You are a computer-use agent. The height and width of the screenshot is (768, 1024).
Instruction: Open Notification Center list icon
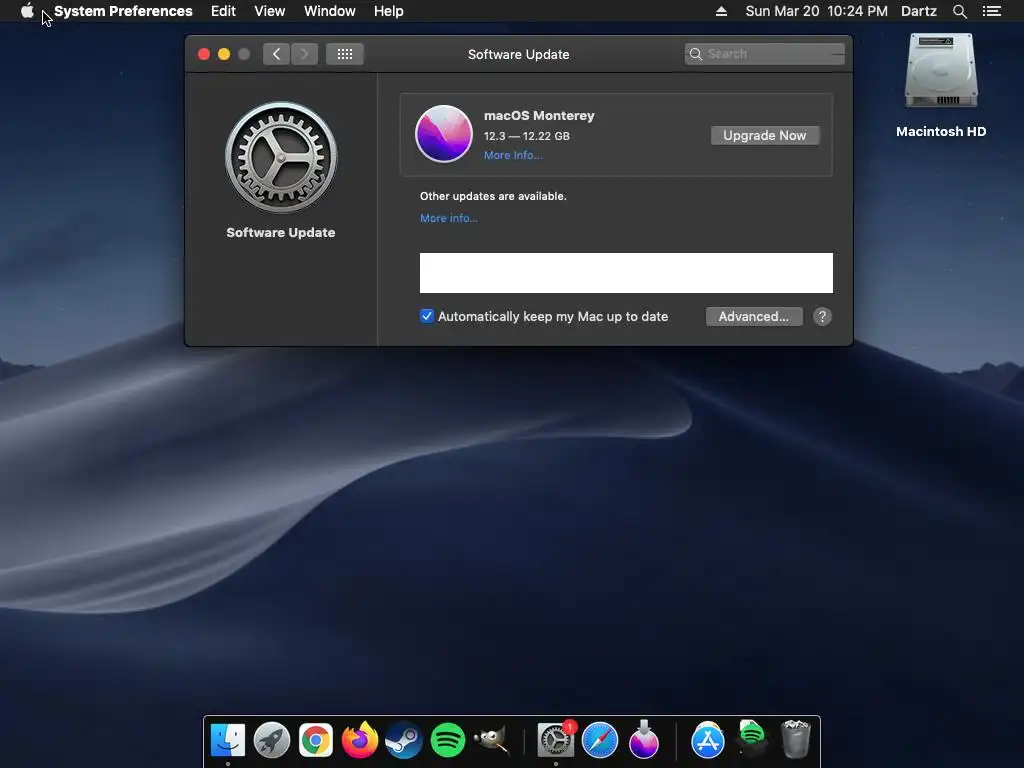(x=991, y=11)
